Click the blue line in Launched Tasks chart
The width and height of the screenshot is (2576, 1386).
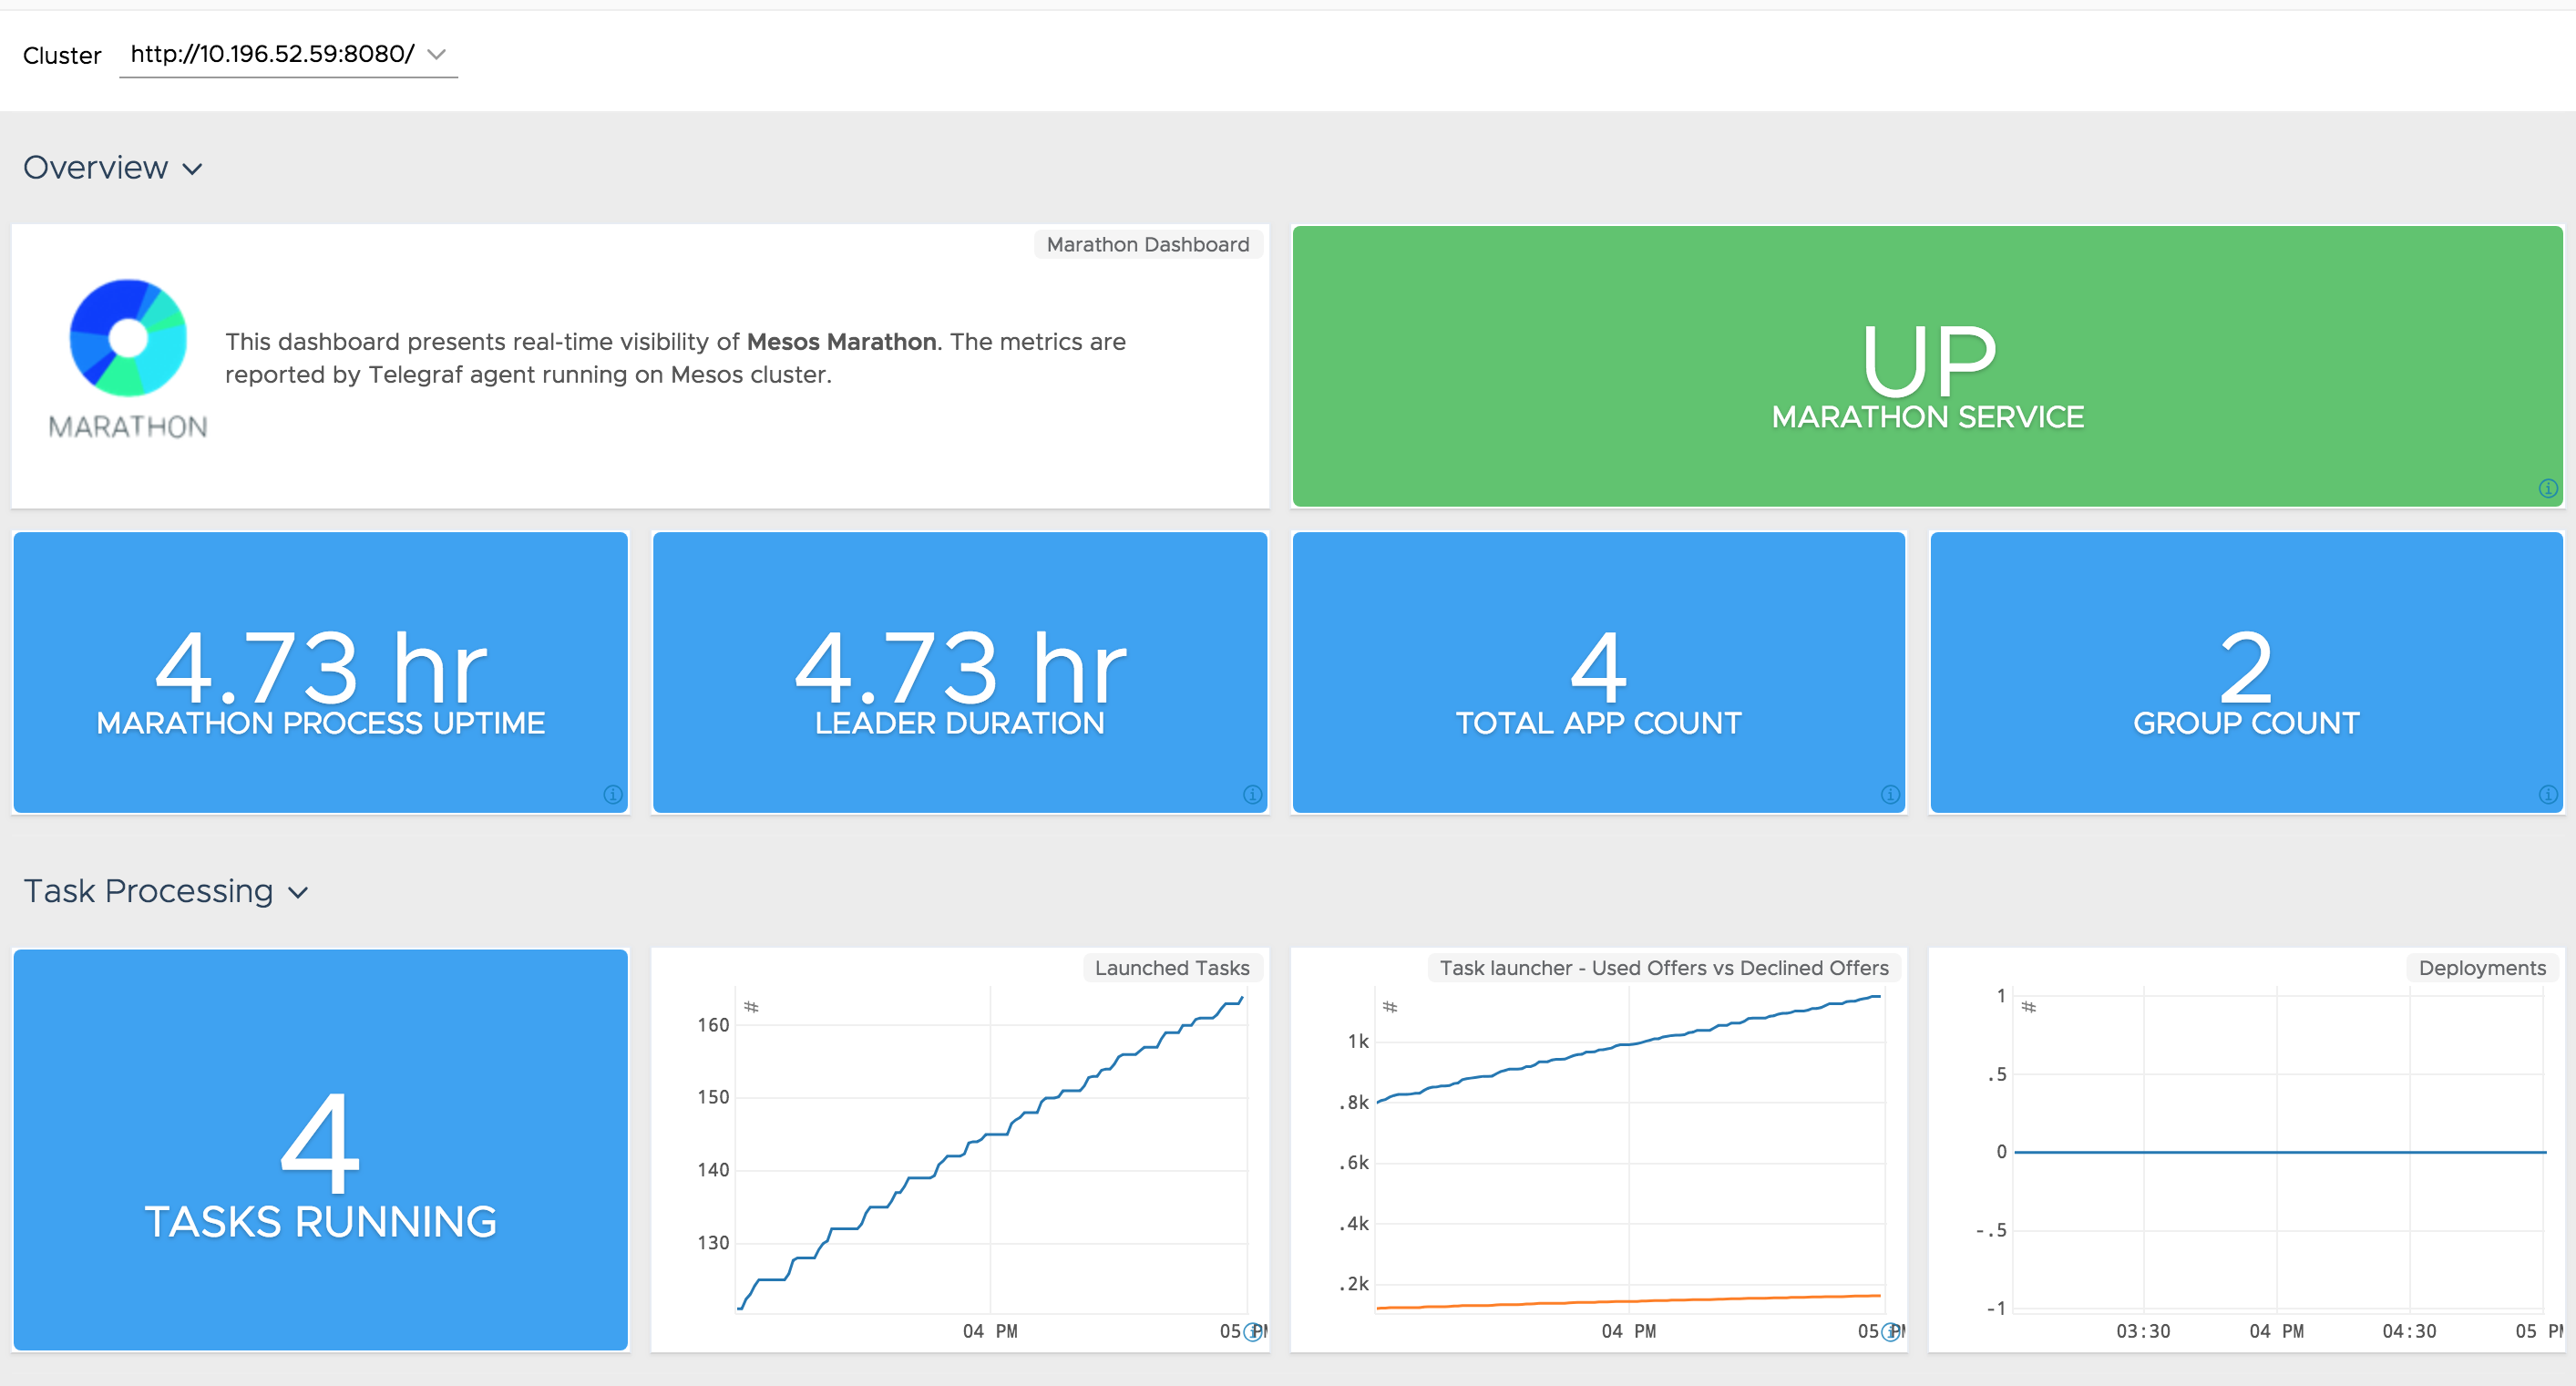[x=990, y=1134]
